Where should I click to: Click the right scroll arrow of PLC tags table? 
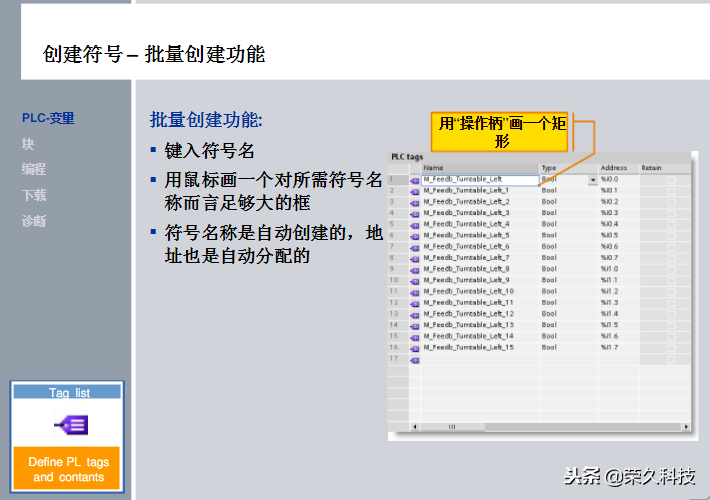[686, 427]
